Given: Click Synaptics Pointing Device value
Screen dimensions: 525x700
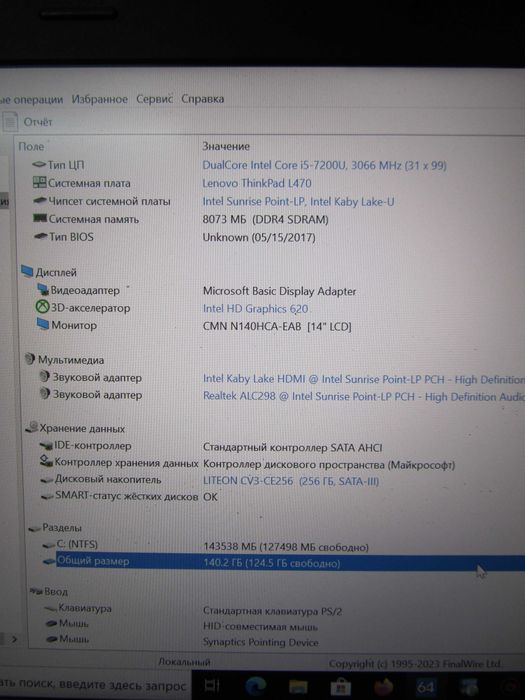Looking at the screenshot, I should 261,642.
